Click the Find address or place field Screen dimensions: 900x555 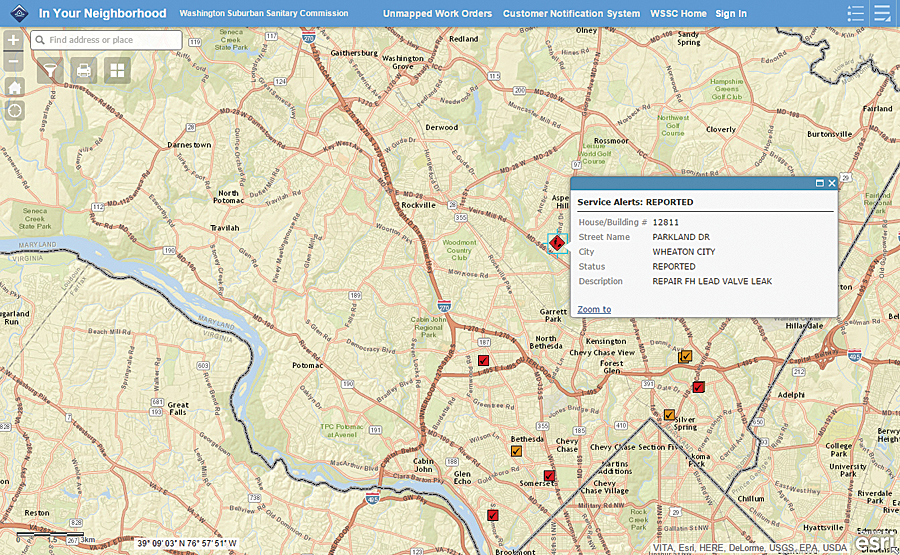[106, 40]
